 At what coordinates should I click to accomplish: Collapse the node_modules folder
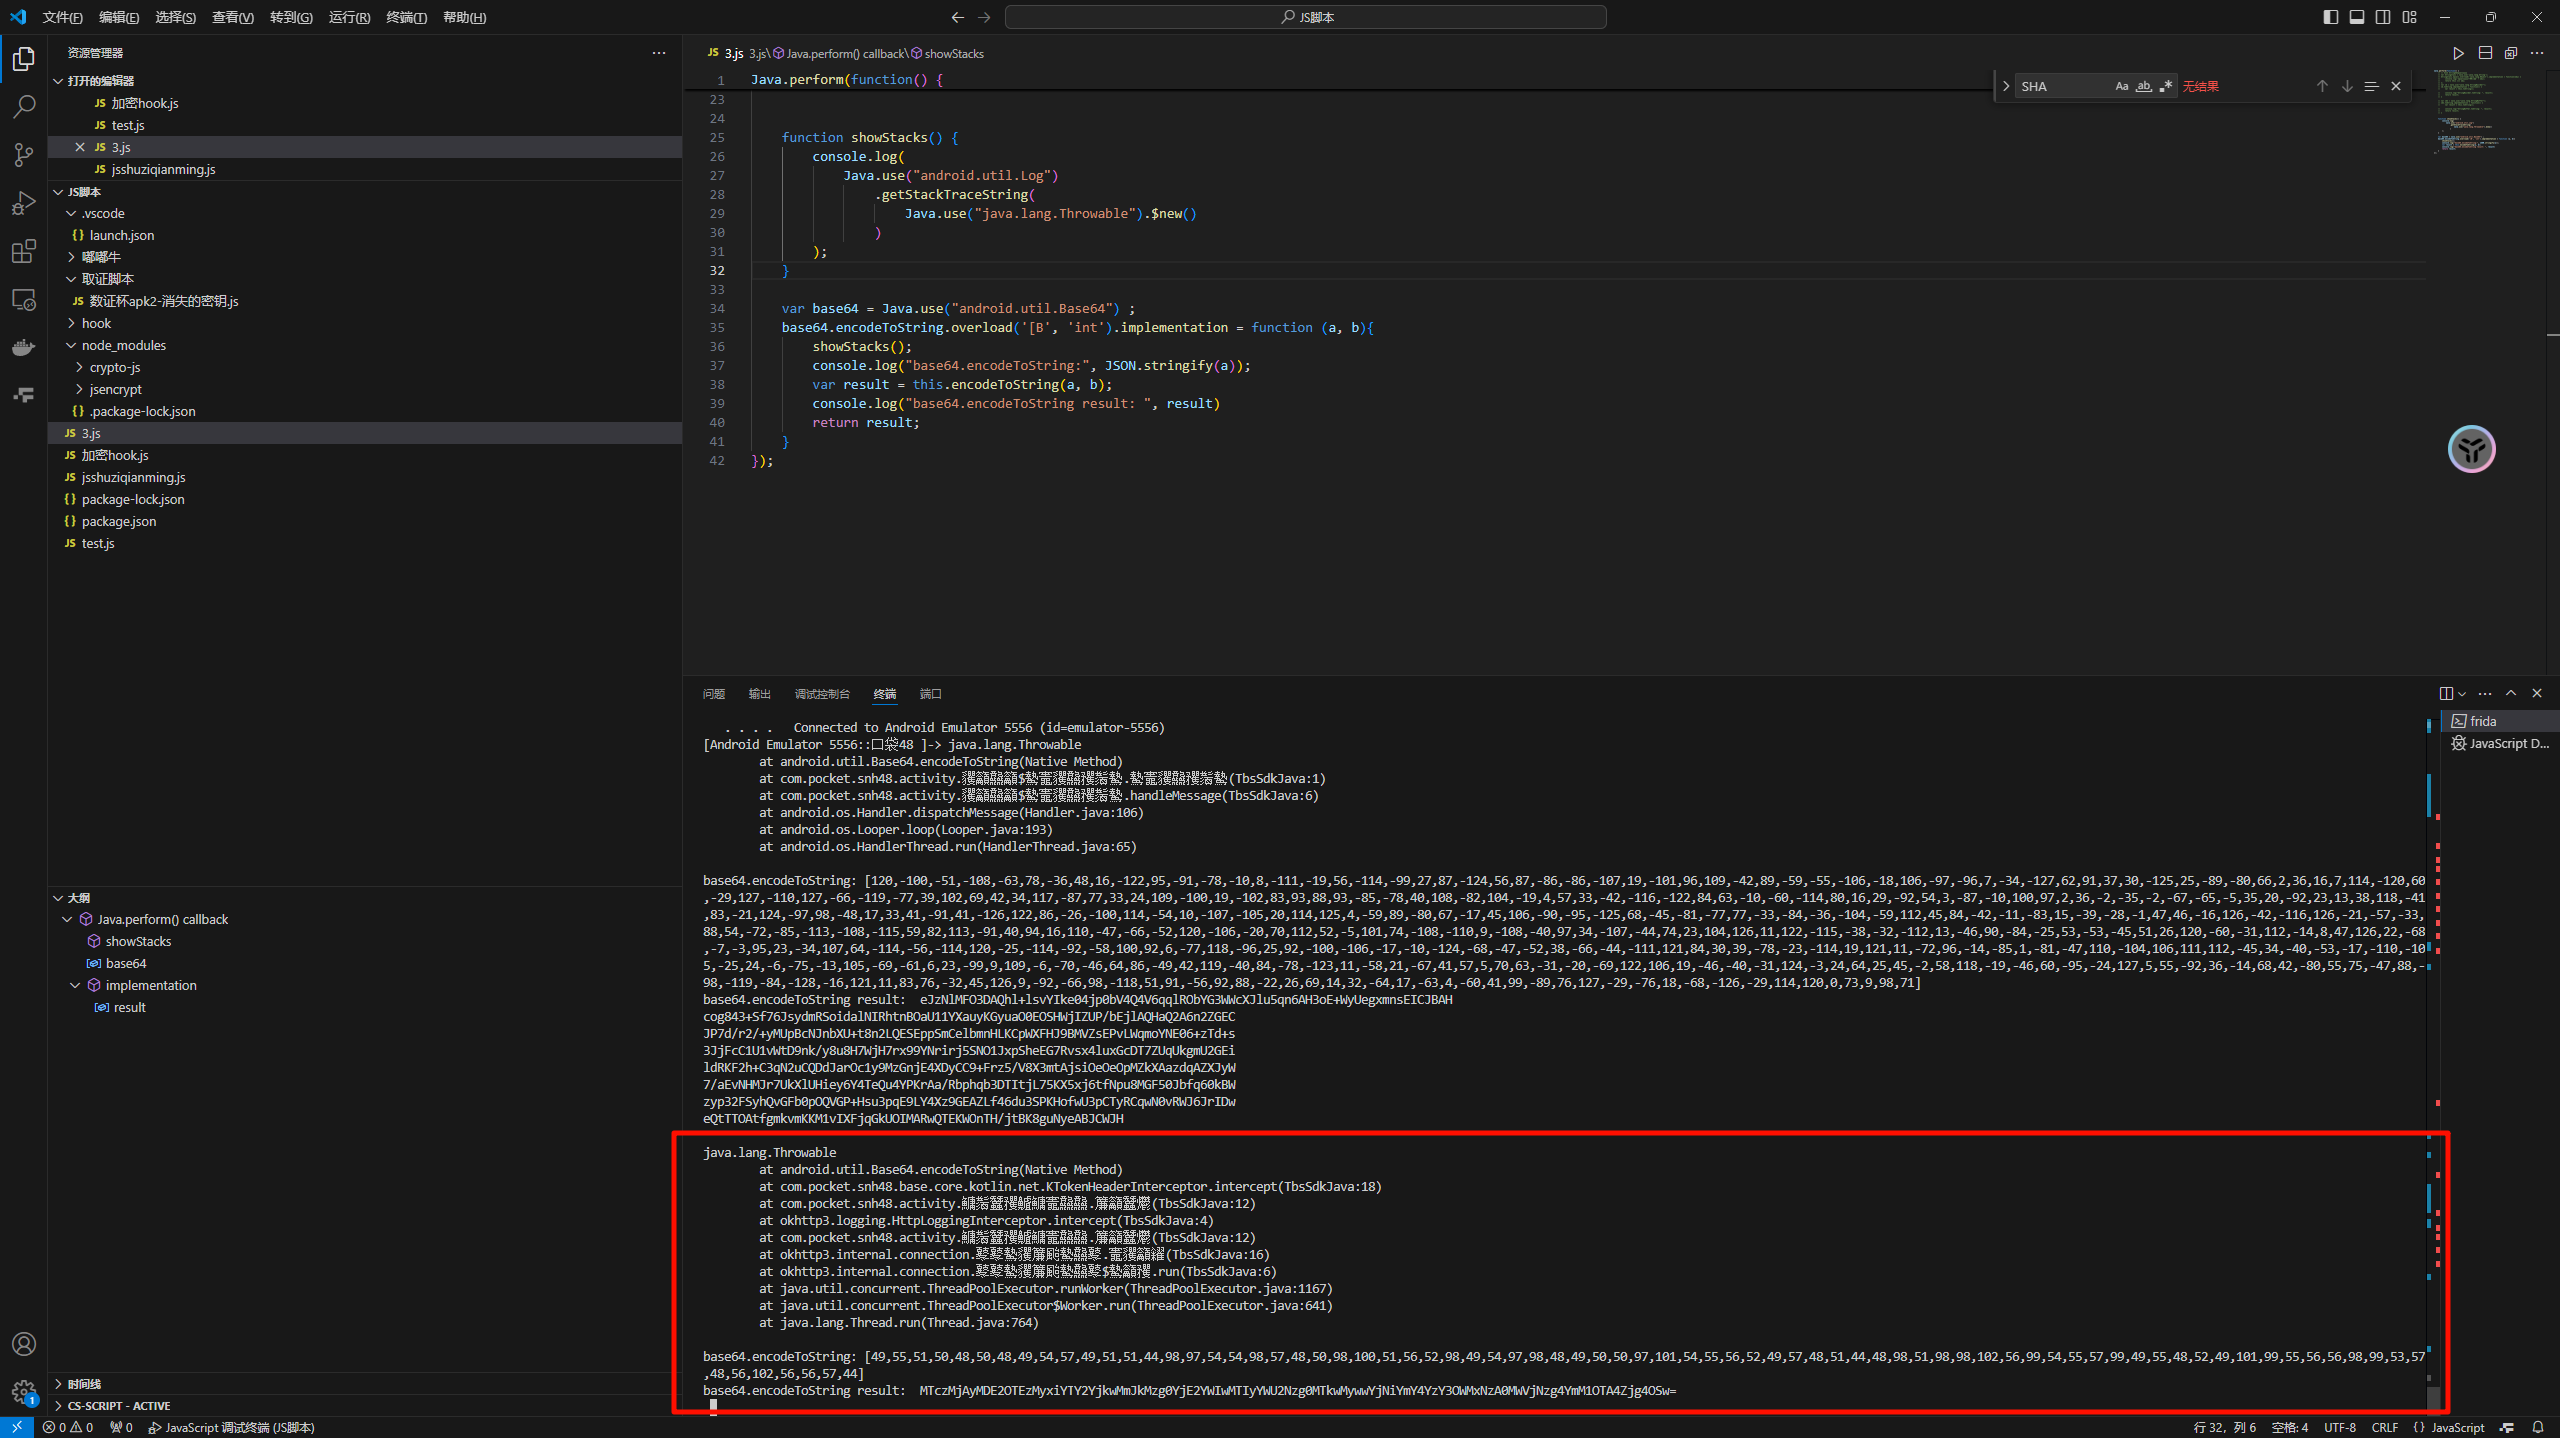click(x=123, y=345)
